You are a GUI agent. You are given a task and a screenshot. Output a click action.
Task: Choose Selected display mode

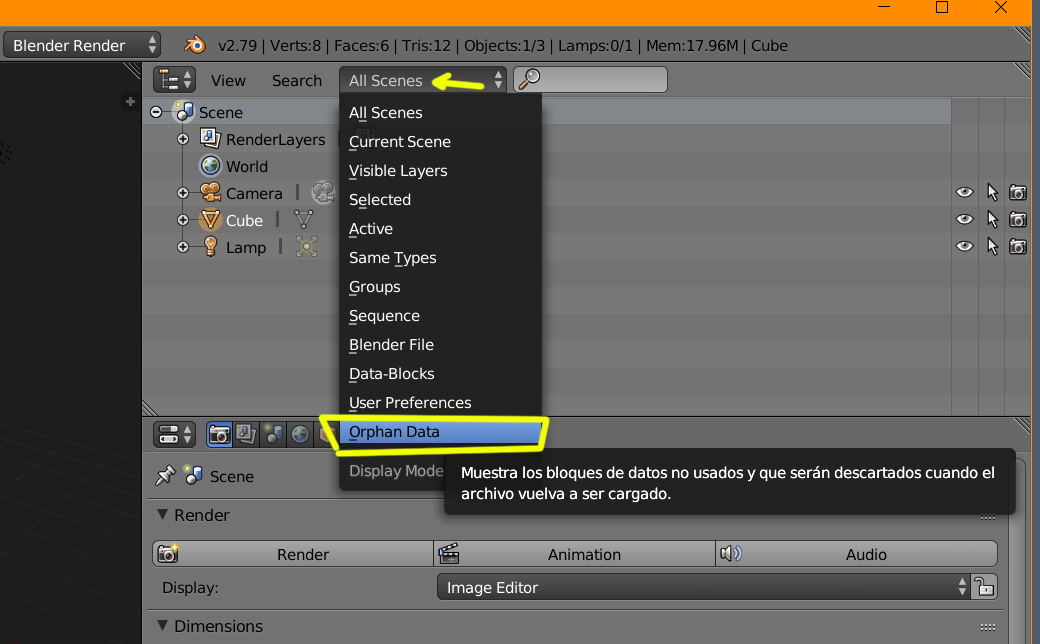[x=440, y=200]
